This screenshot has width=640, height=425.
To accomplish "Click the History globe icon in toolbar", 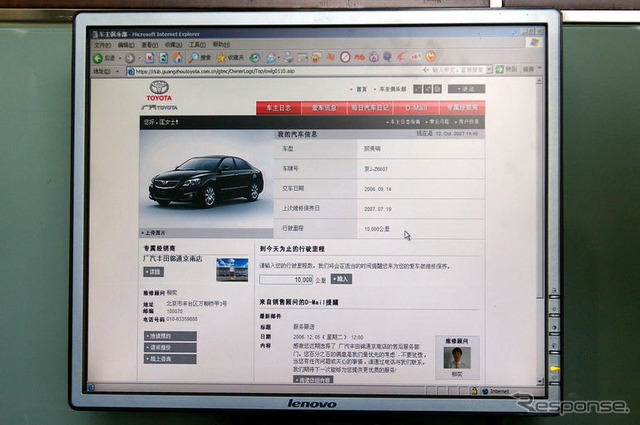I will tap(255, 58).
